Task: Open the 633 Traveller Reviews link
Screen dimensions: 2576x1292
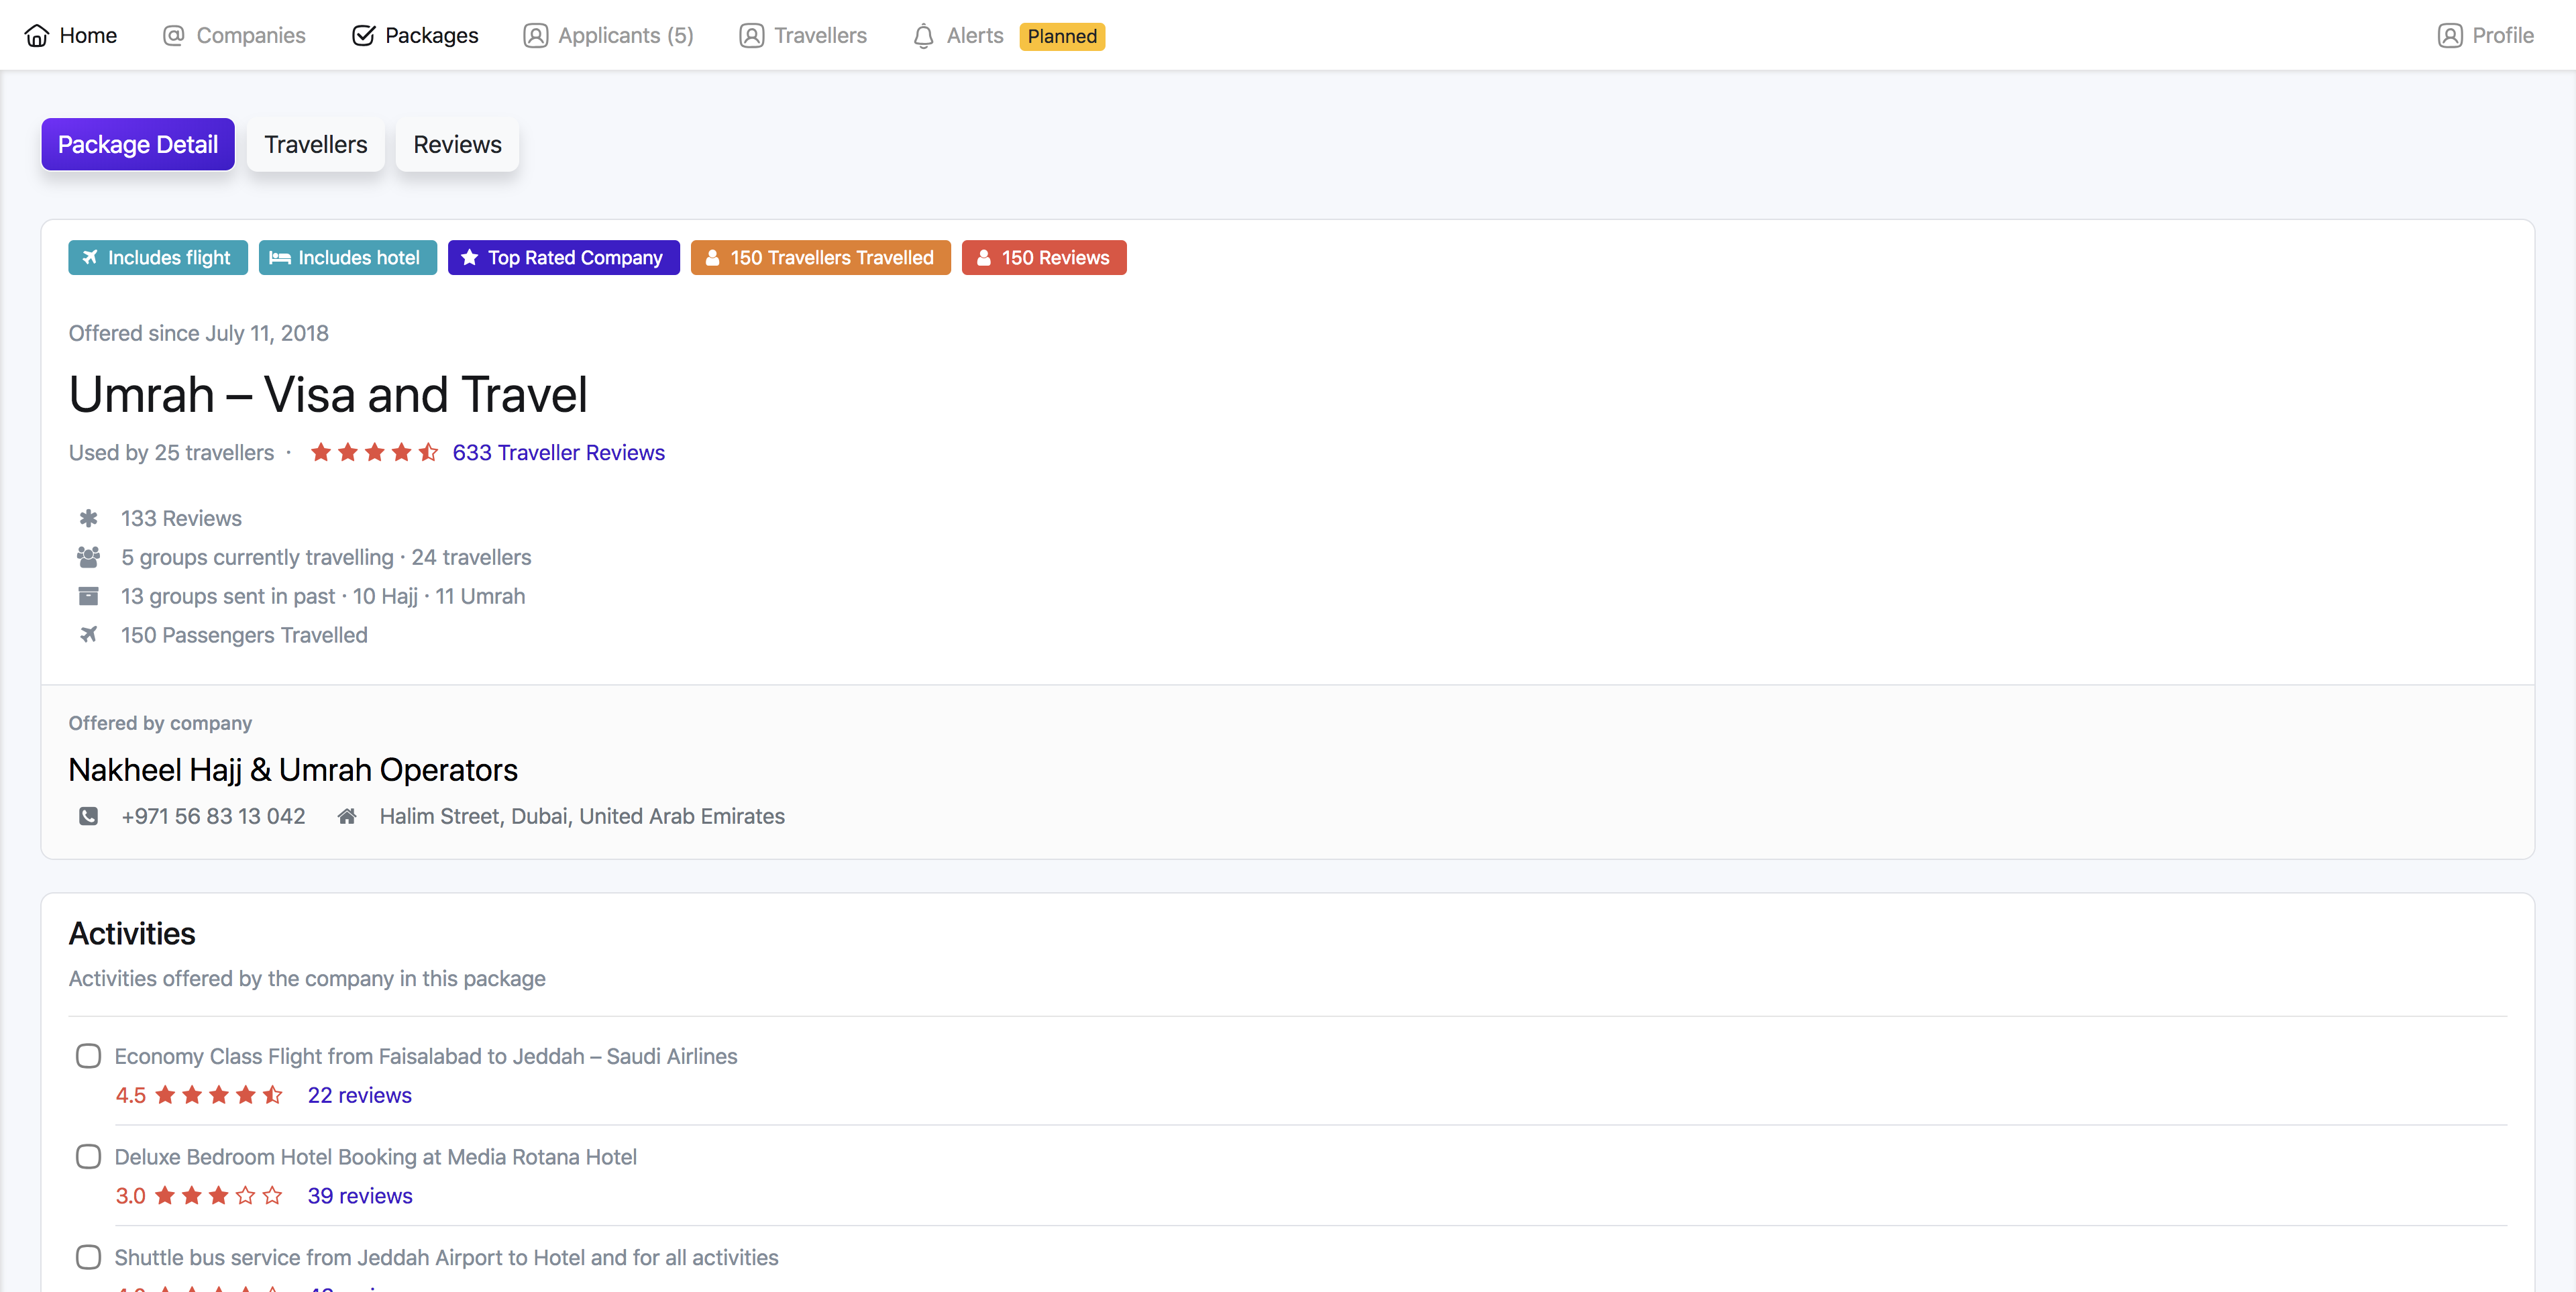Action: coord(558,452)
